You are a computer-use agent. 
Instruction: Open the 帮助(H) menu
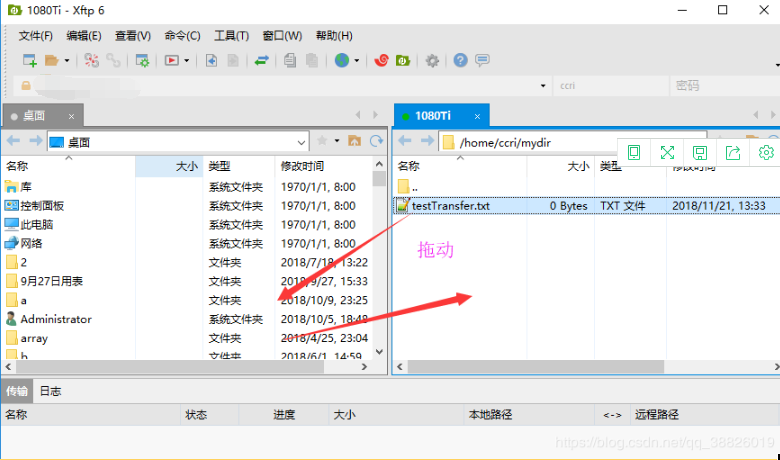(334, 36)
